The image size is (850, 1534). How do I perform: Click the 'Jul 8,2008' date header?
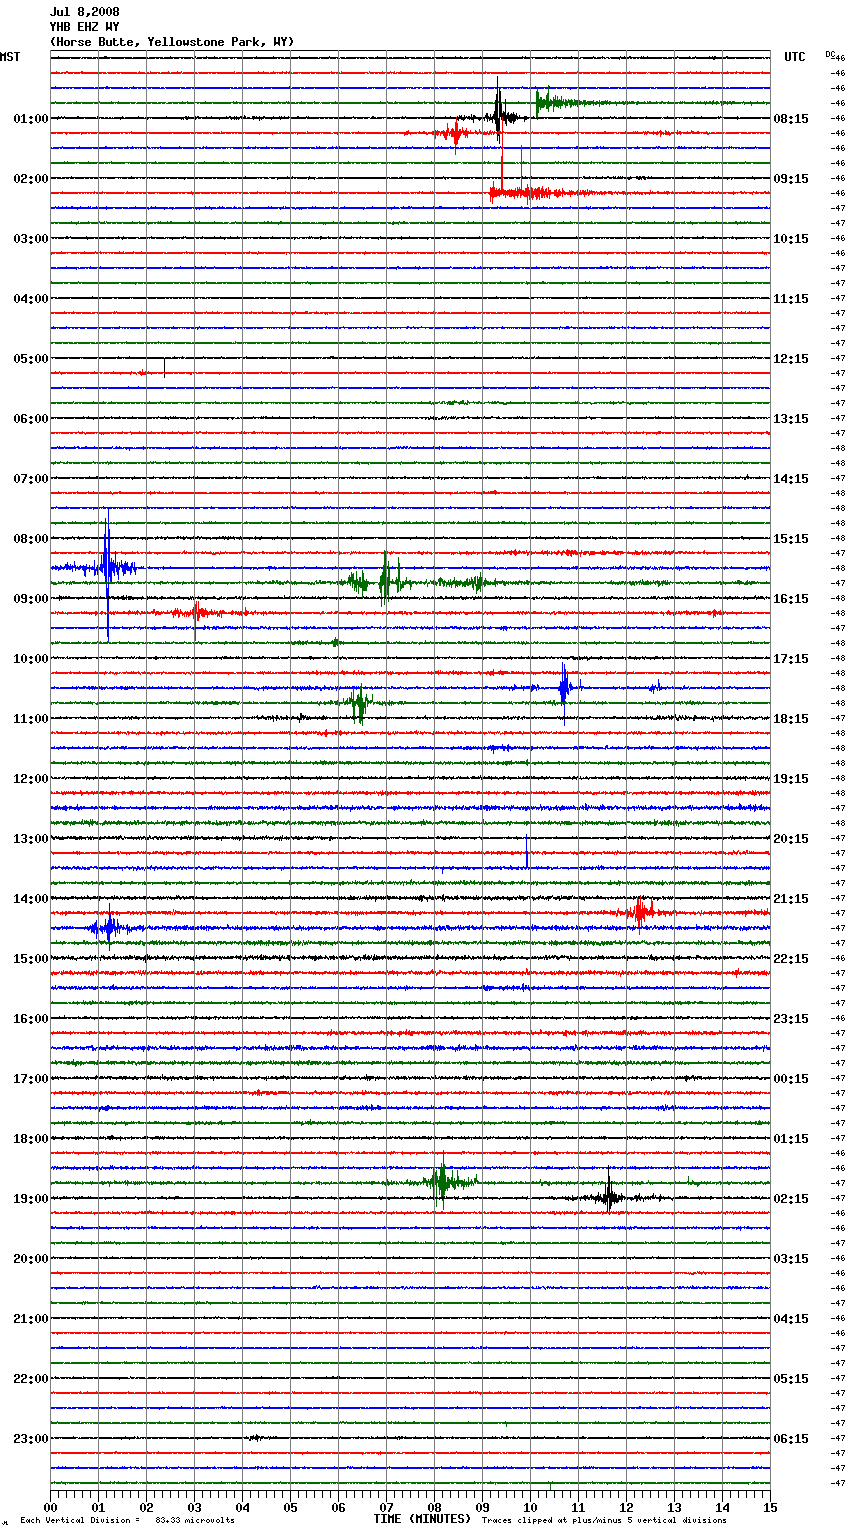(84, 12)
